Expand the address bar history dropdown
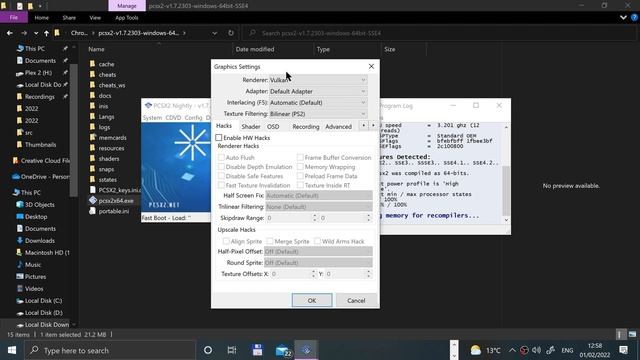 (x=214, y=33)
